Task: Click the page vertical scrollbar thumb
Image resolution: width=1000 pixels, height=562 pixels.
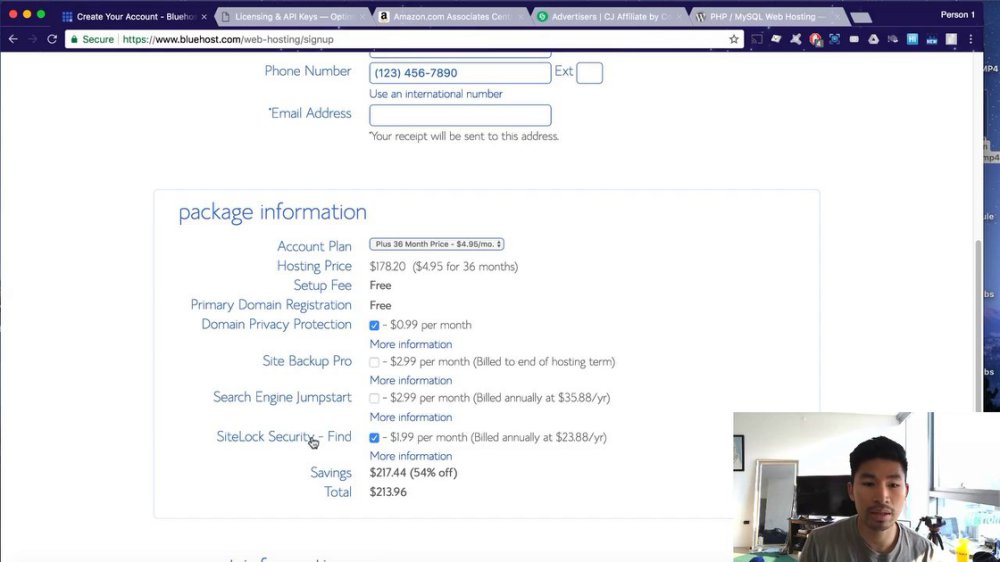Action: (979, 325)
